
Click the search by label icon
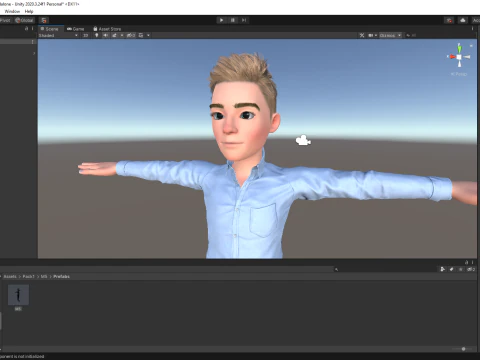(452, 269)
